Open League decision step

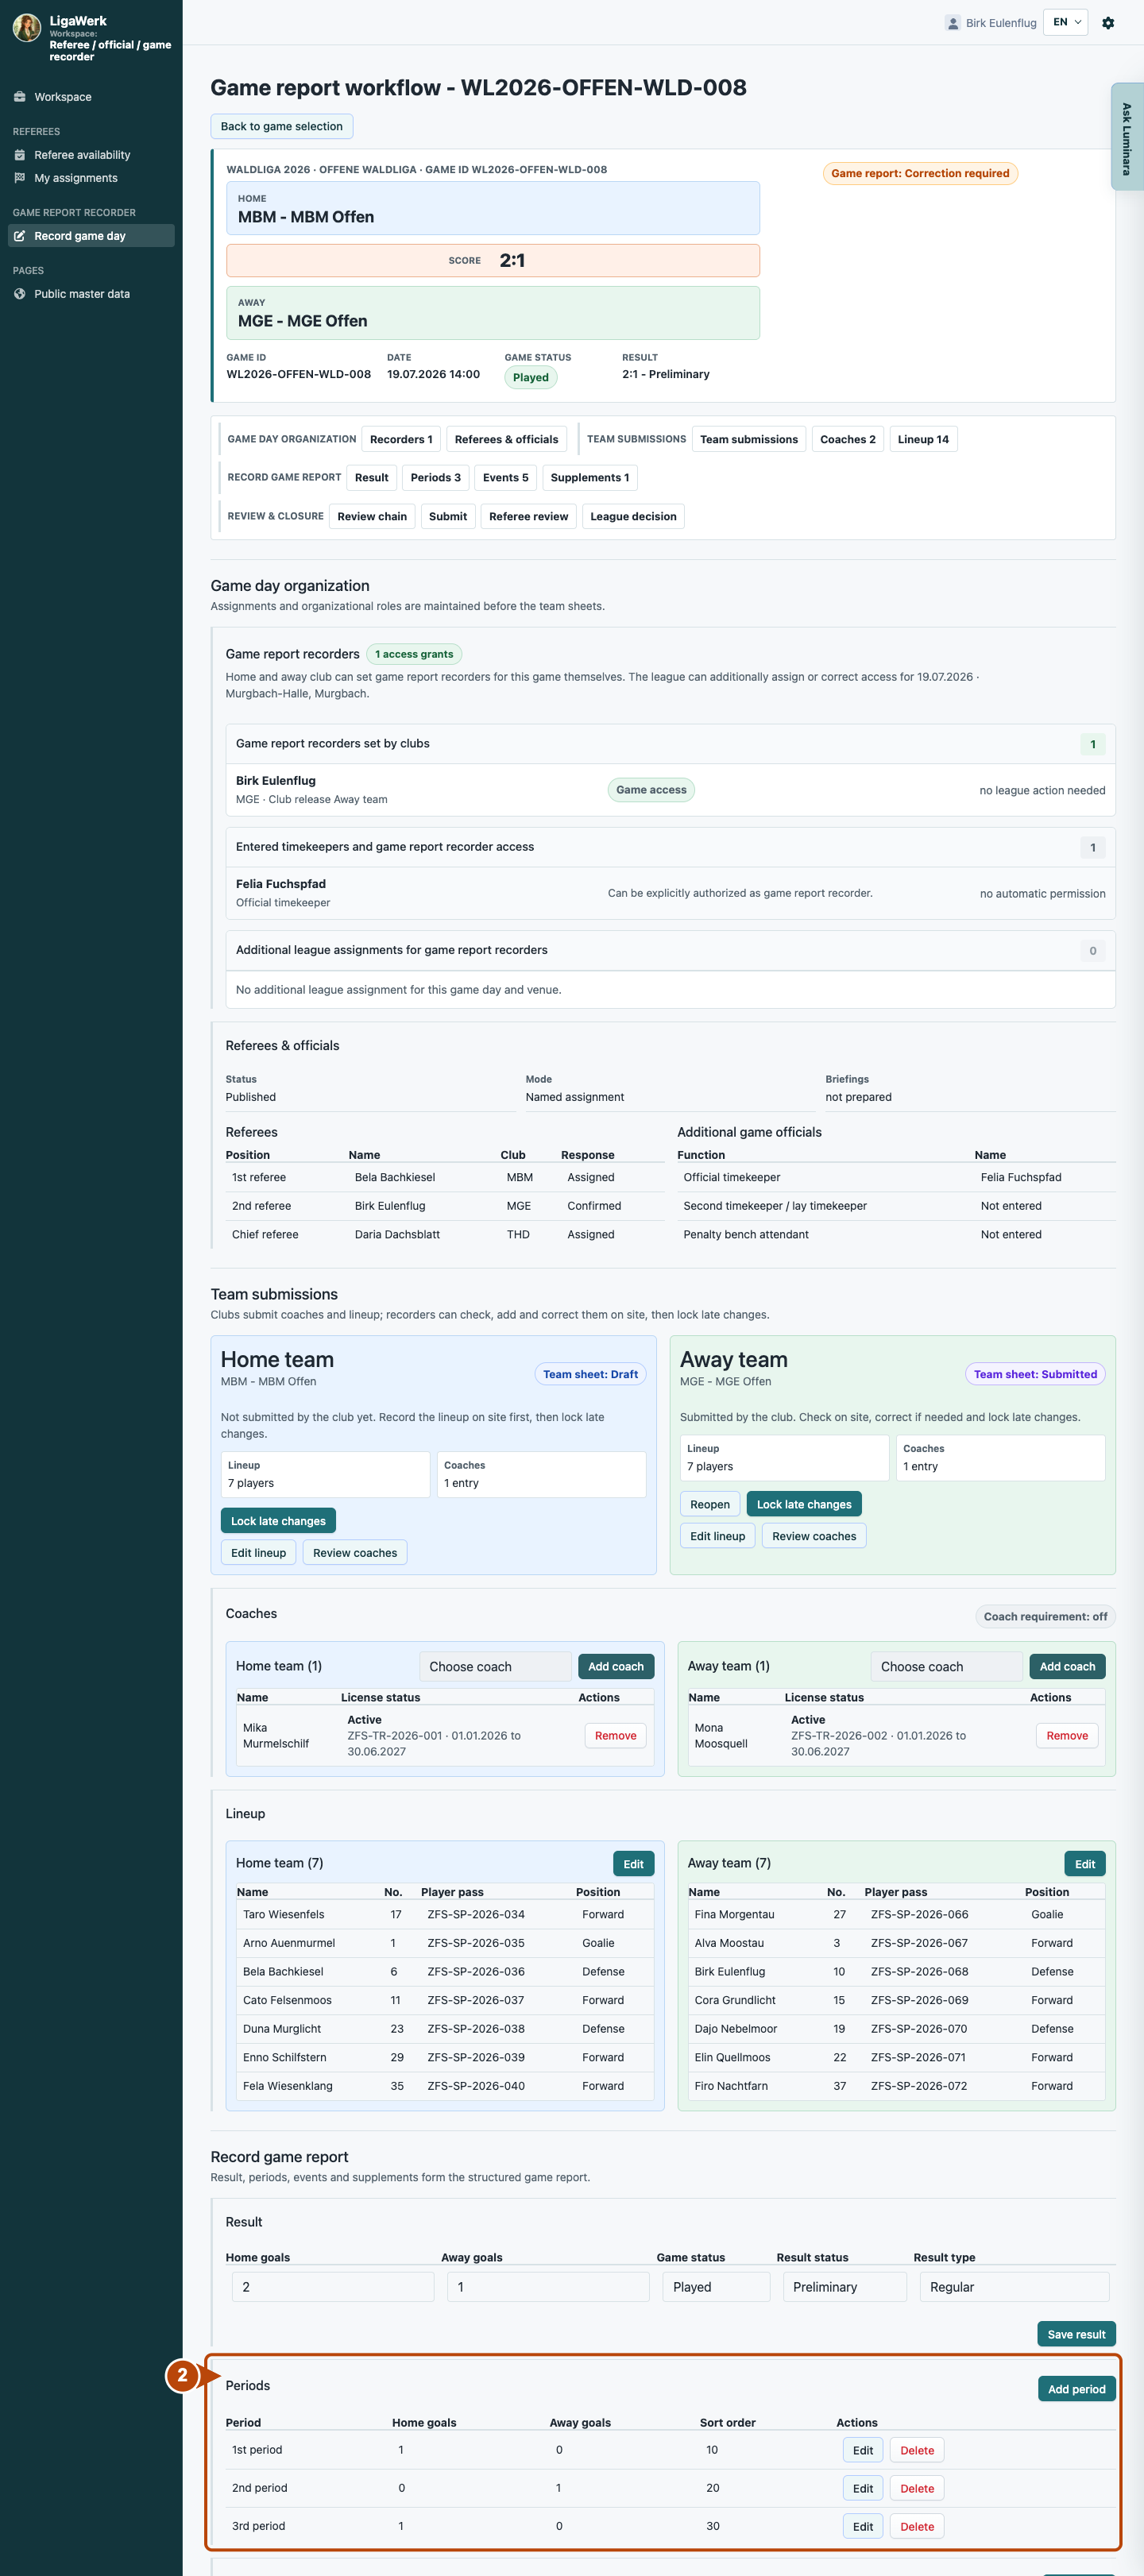[633, 516]
